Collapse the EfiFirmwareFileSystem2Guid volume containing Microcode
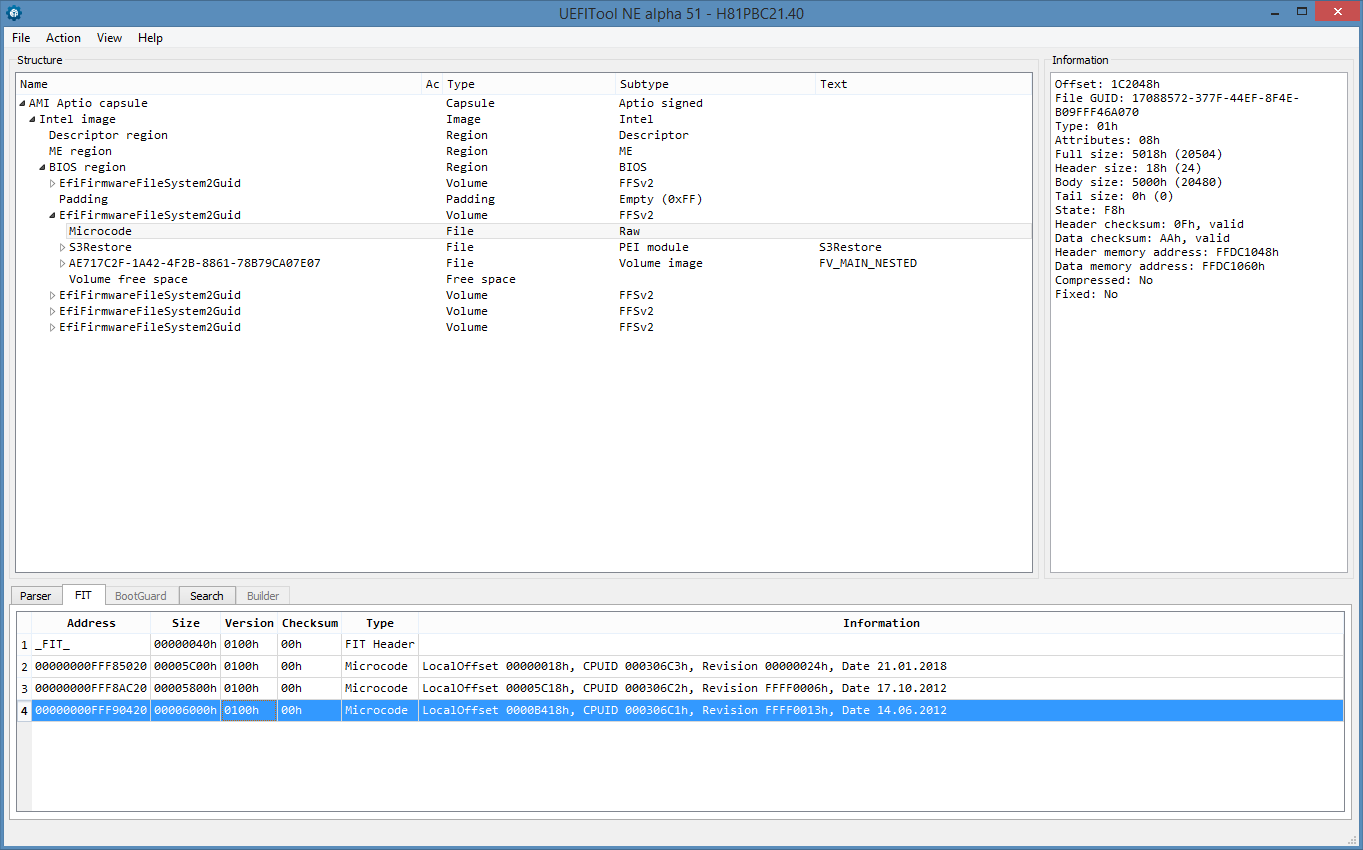The image size is (1363, 850). [53, 215]
